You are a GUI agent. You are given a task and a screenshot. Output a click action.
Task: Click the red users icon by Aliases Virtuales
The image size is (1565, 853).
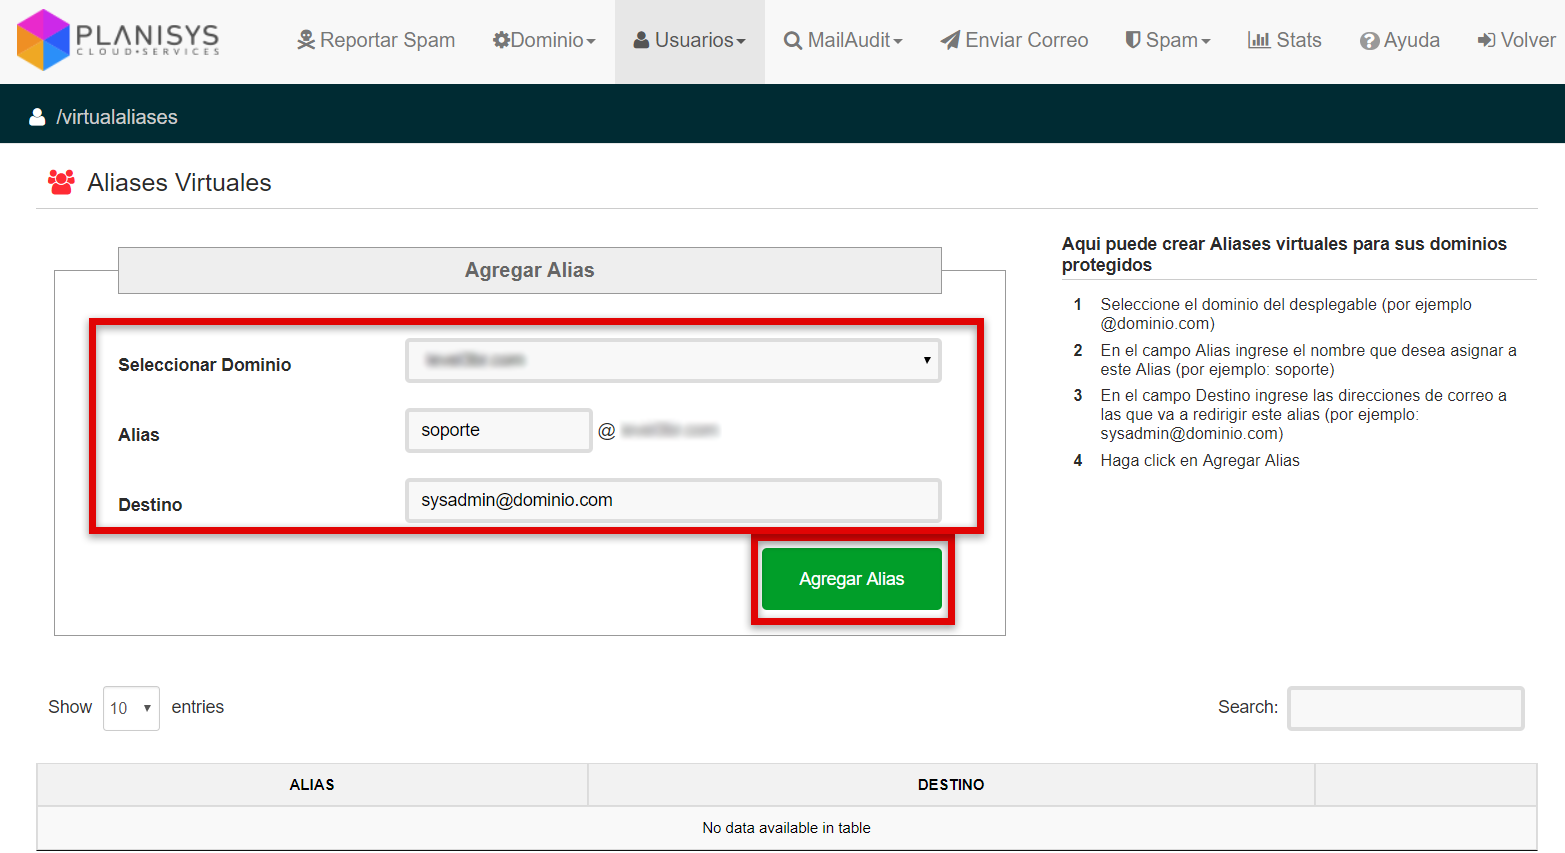click(x=61, y=182)
